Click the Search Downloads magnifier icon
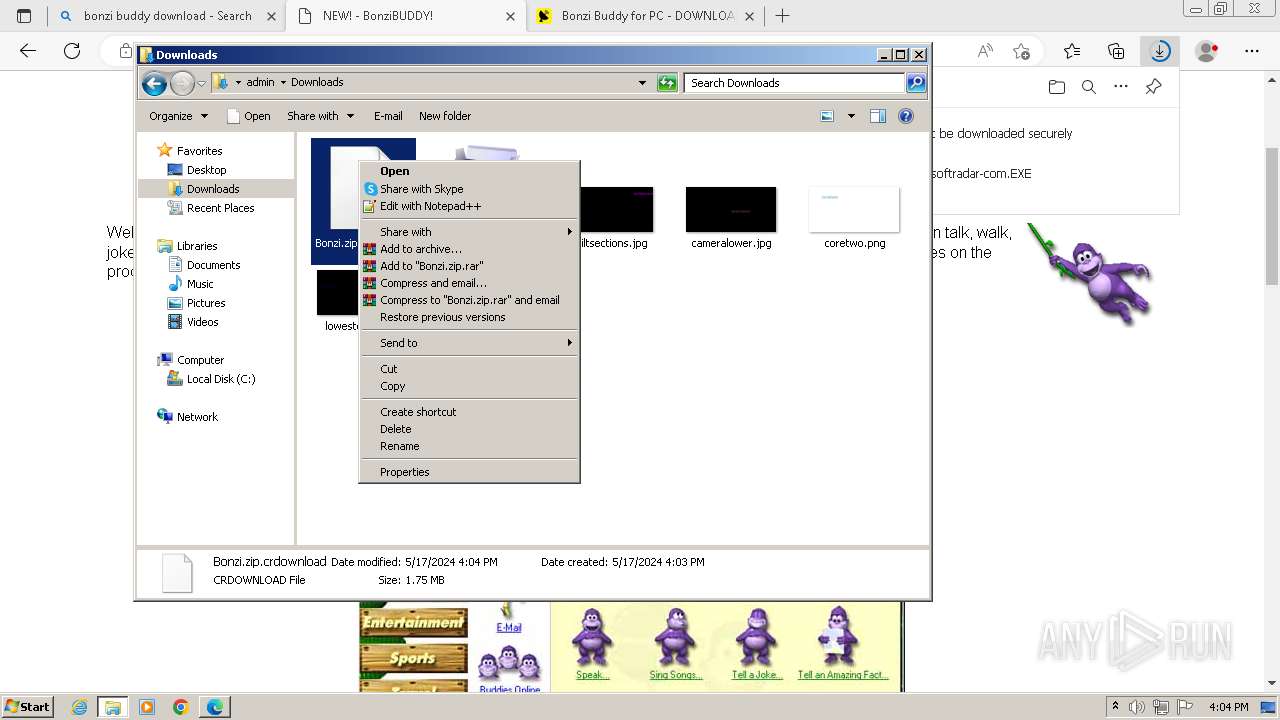The width and height of the screenshot is (1280, 720). click(x=916, y=83)
